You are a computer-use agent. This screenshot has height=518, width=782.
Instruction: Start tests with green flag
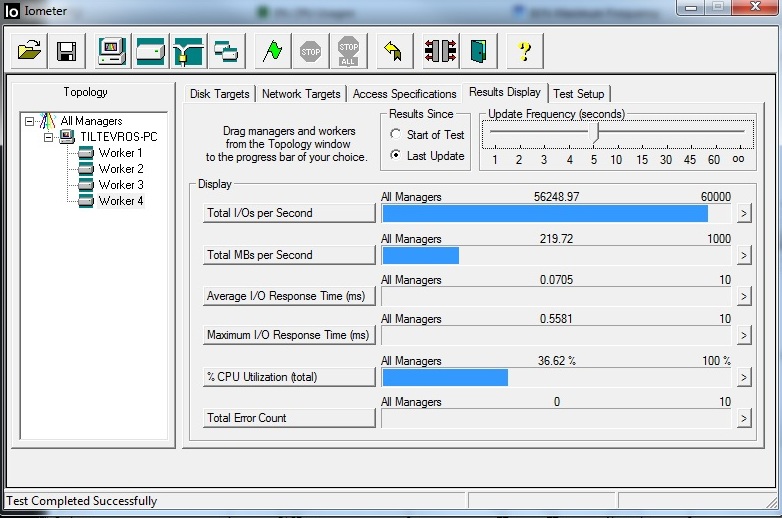(x=273, y=51)
